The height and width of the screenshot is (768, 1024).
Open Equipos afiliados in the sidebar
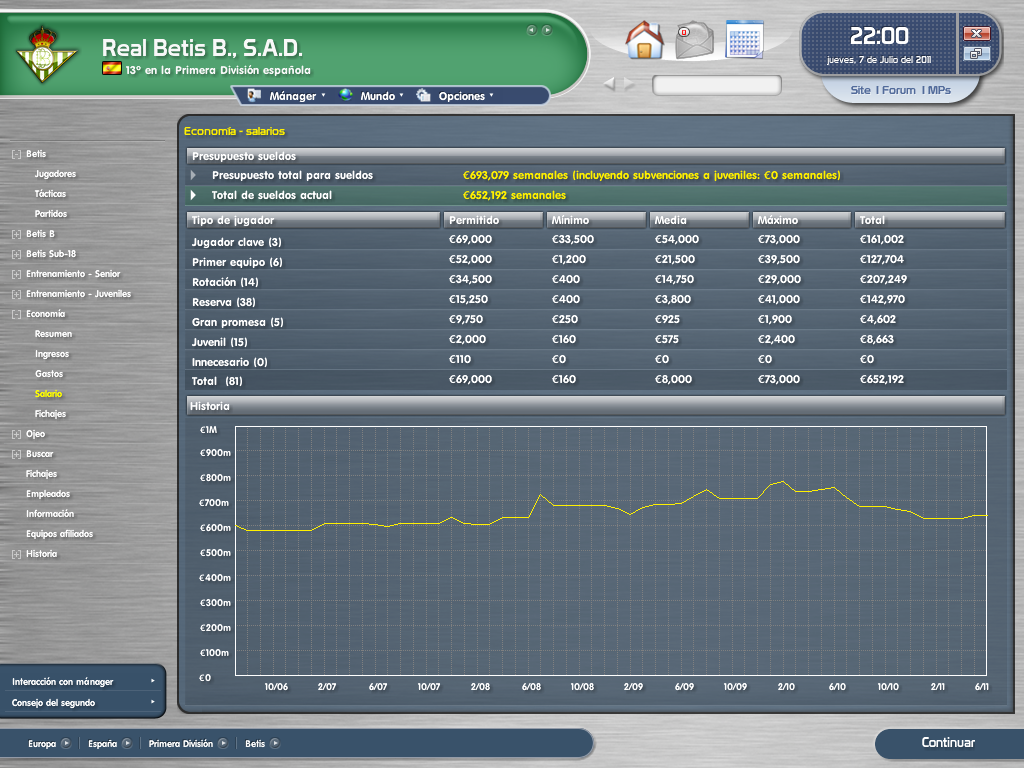[x=59, y=534]
